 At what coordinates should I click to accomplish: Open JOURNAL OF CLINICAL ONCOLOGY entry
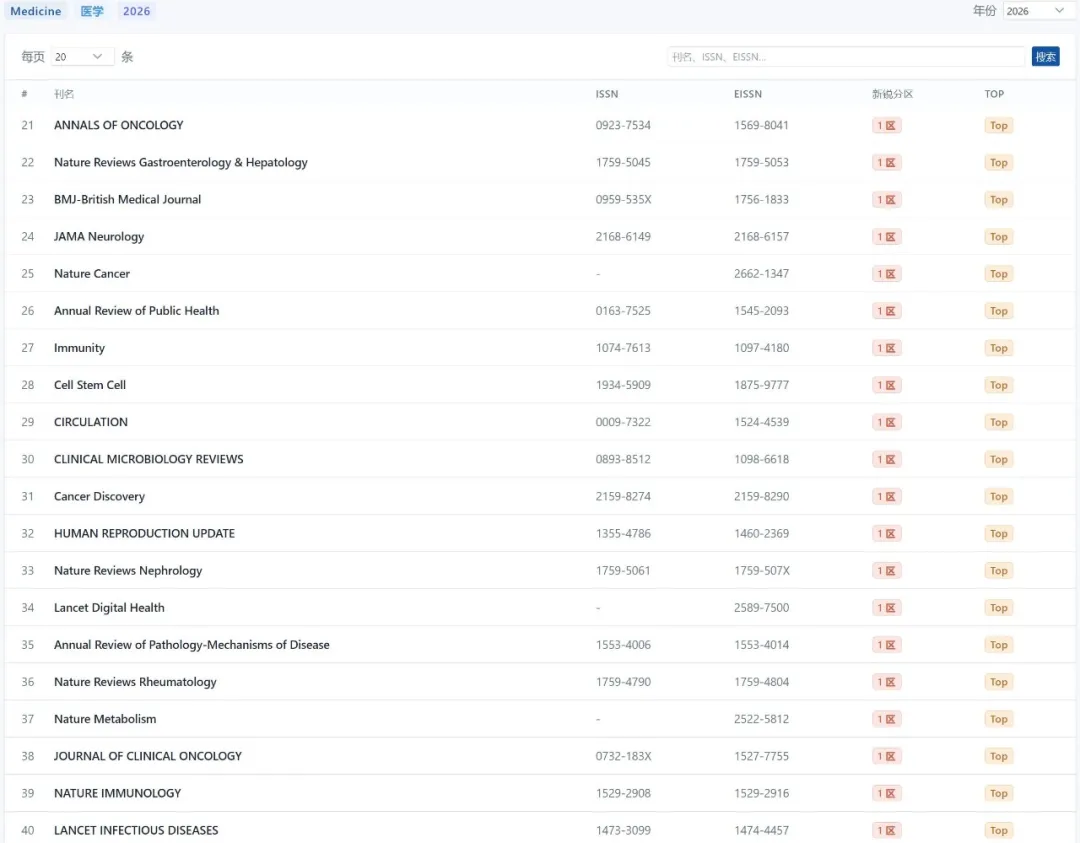(x=148, y=756)
